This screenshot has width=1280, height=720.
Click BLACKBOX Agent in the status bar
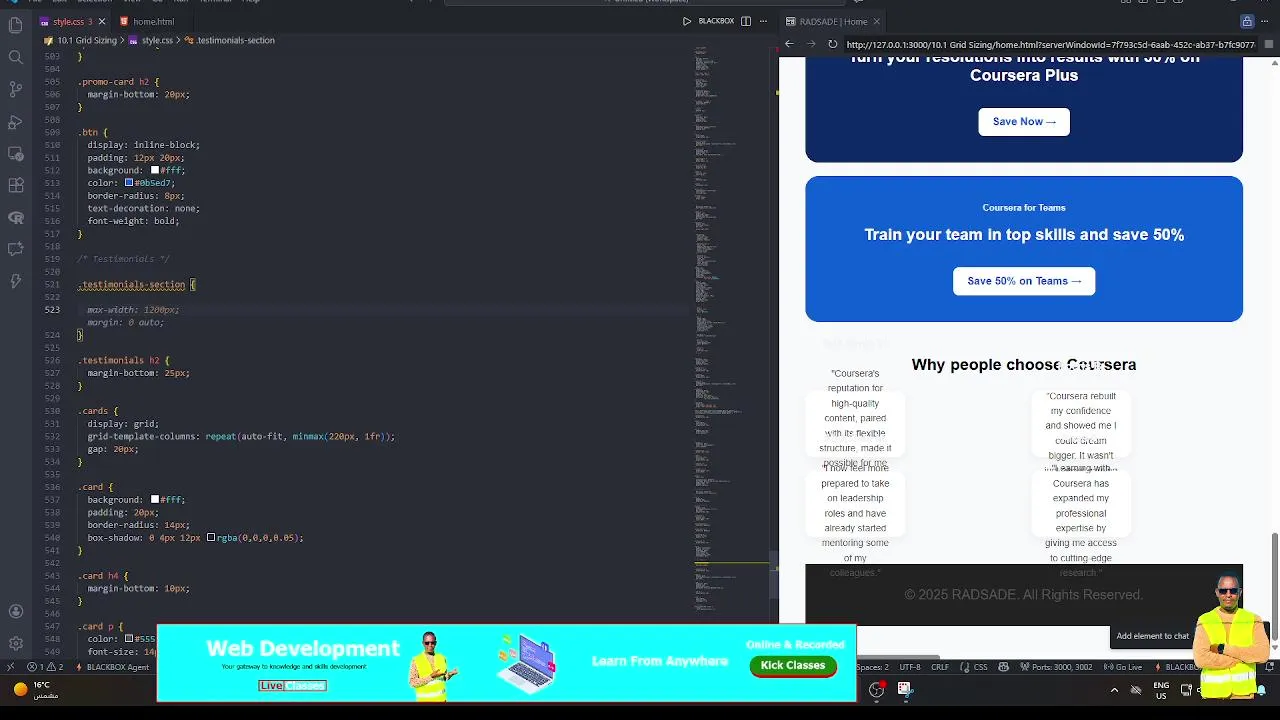tap(112, 667)
